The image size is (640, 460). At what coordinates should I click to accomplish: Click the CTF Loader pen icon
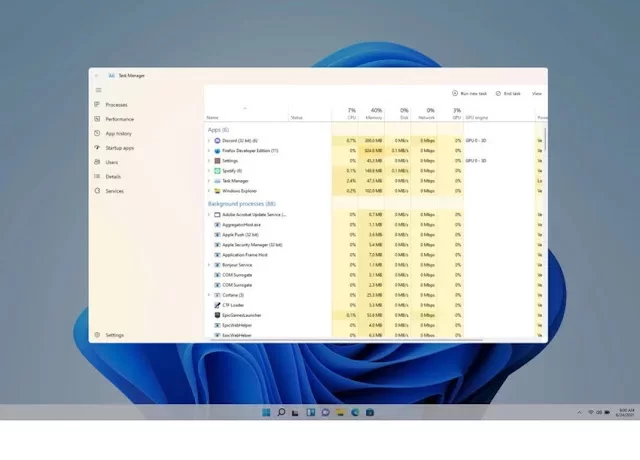tap(217, 305)
